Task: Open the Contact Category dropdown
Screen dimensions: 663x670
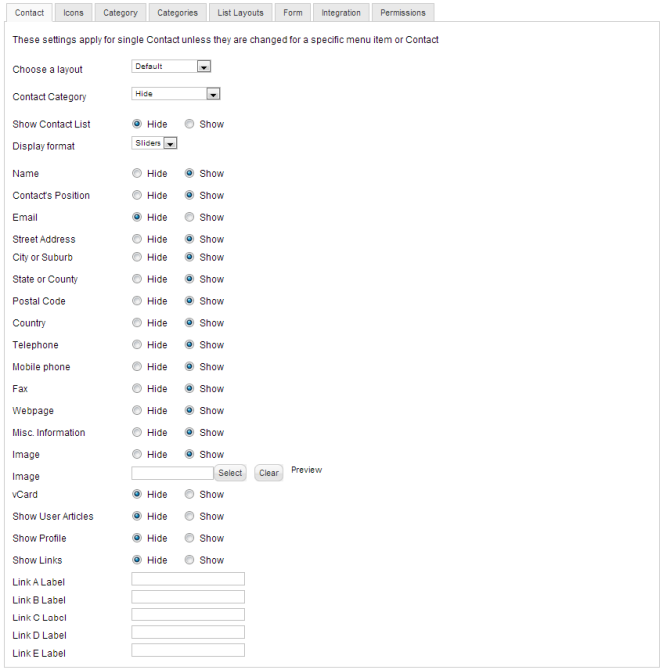Action: click(x=175, y=94)
